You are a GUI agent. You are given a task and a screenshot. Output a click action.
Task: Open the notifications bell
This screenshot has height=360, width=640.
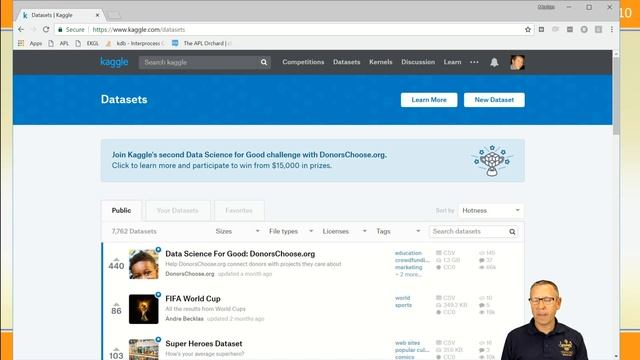point(494,62)
